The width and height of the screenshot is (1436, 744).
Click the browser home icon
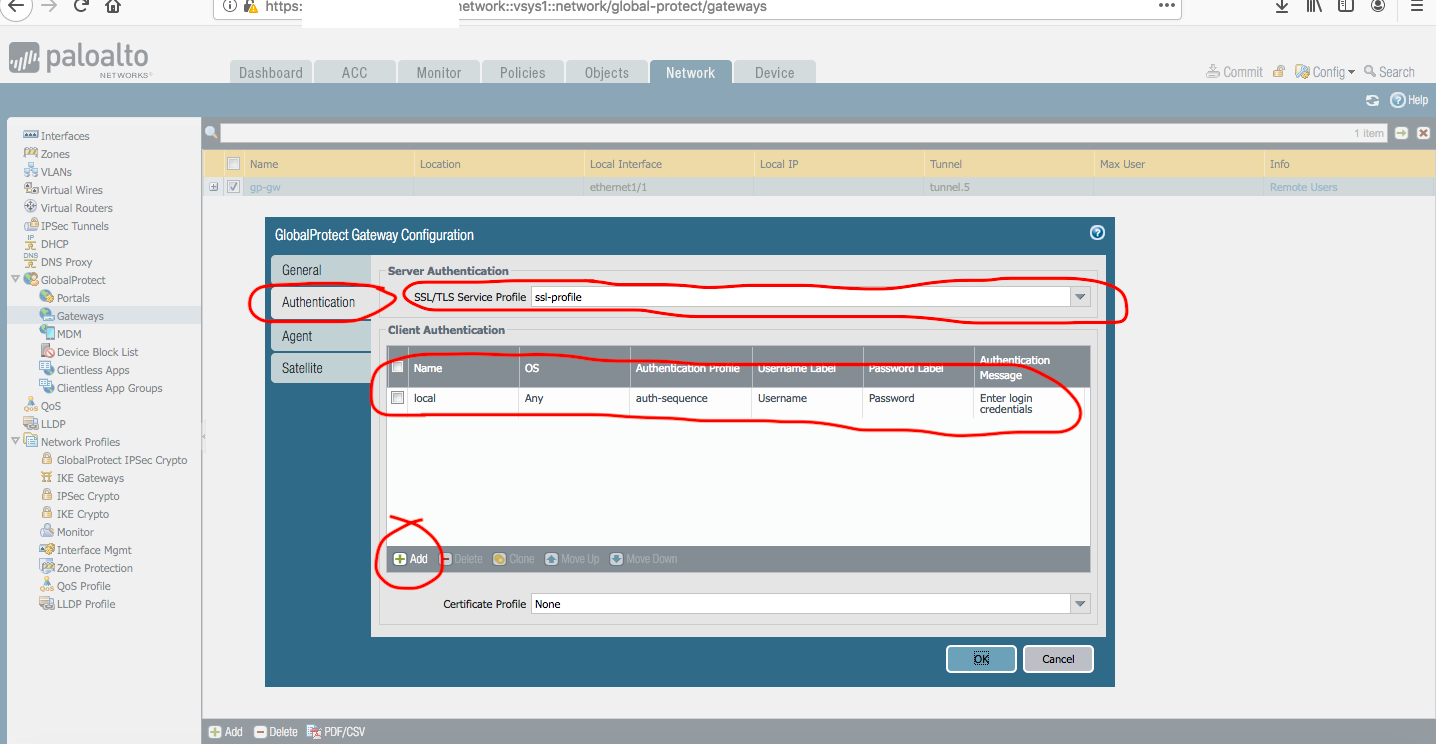(x=113, y=6)
